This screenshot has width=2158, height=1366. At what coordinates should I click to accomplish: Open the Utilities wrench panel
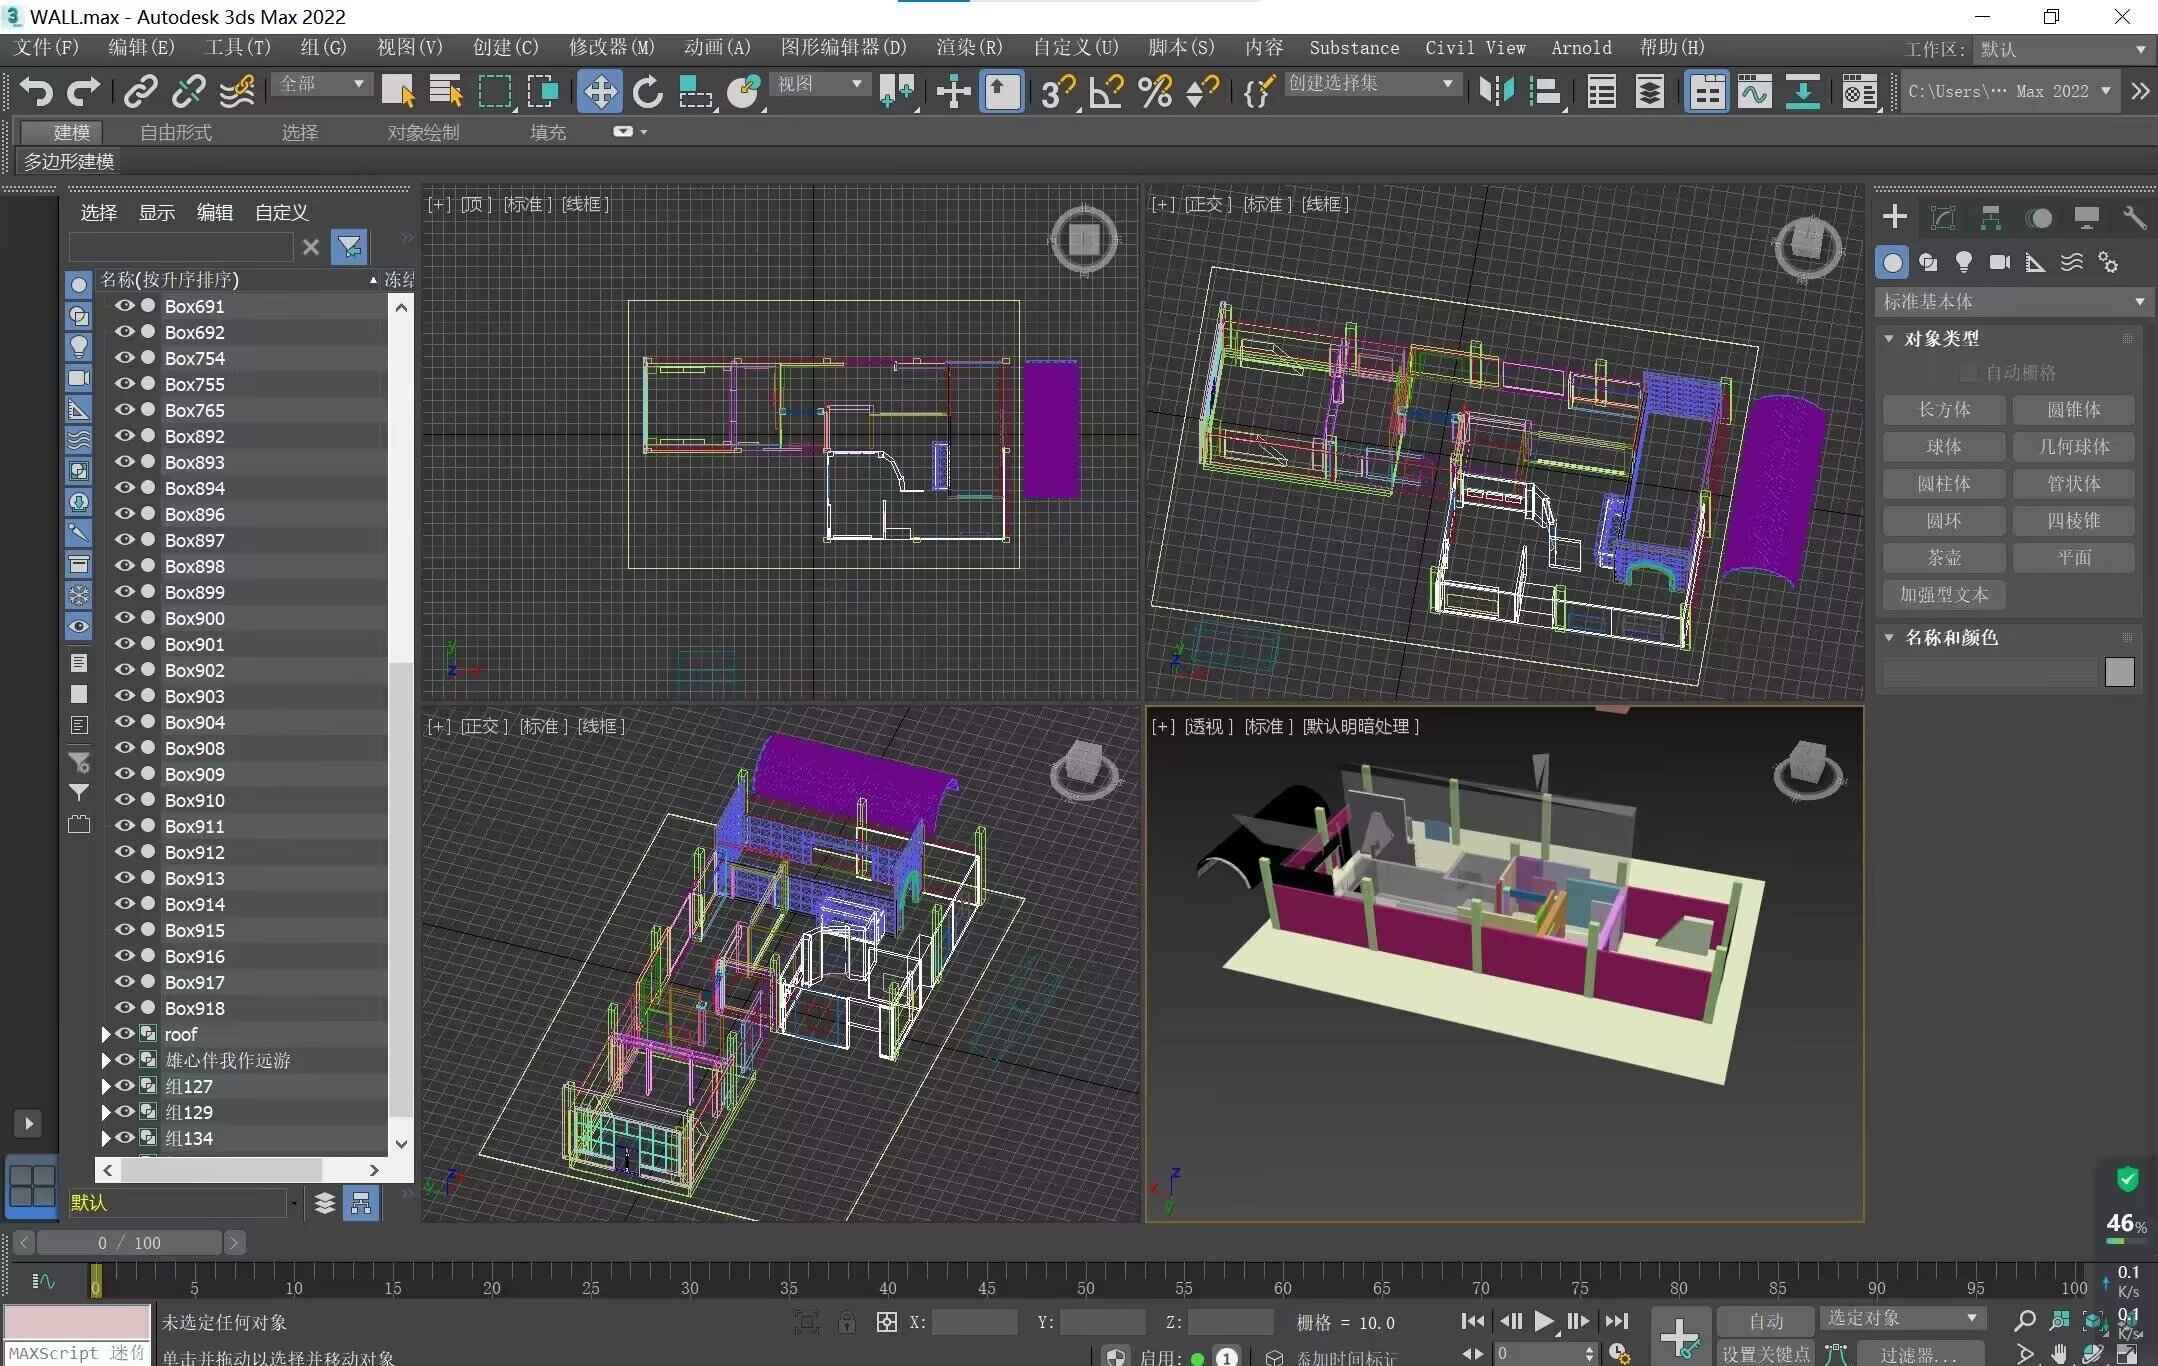tap(2134, 218)
